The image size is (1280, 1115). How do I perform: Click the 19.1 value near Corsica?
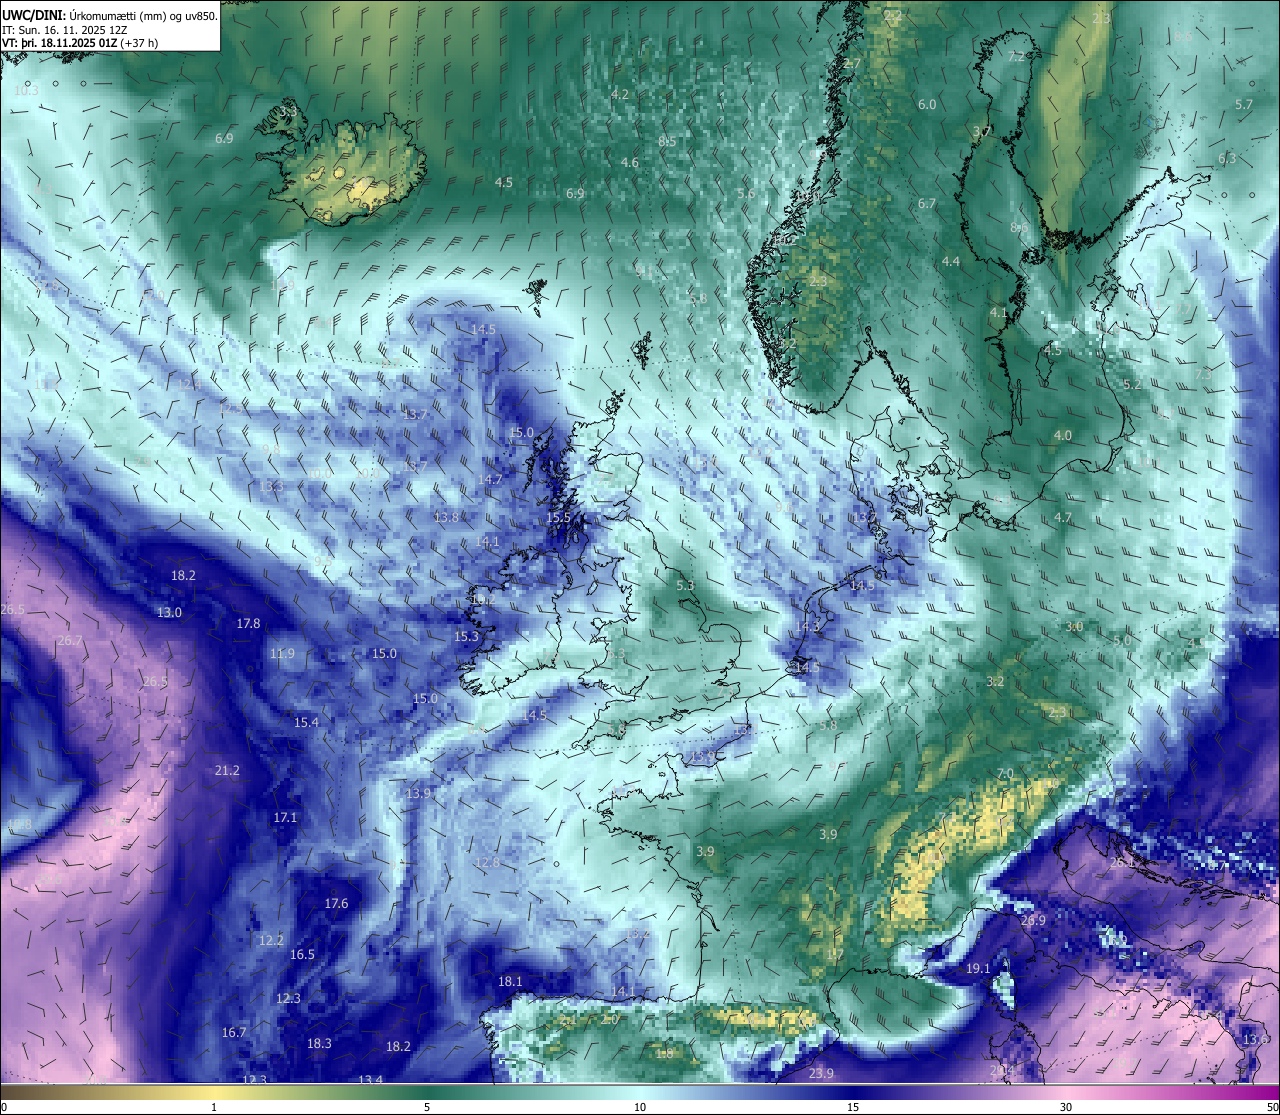[x=978, y=968]
